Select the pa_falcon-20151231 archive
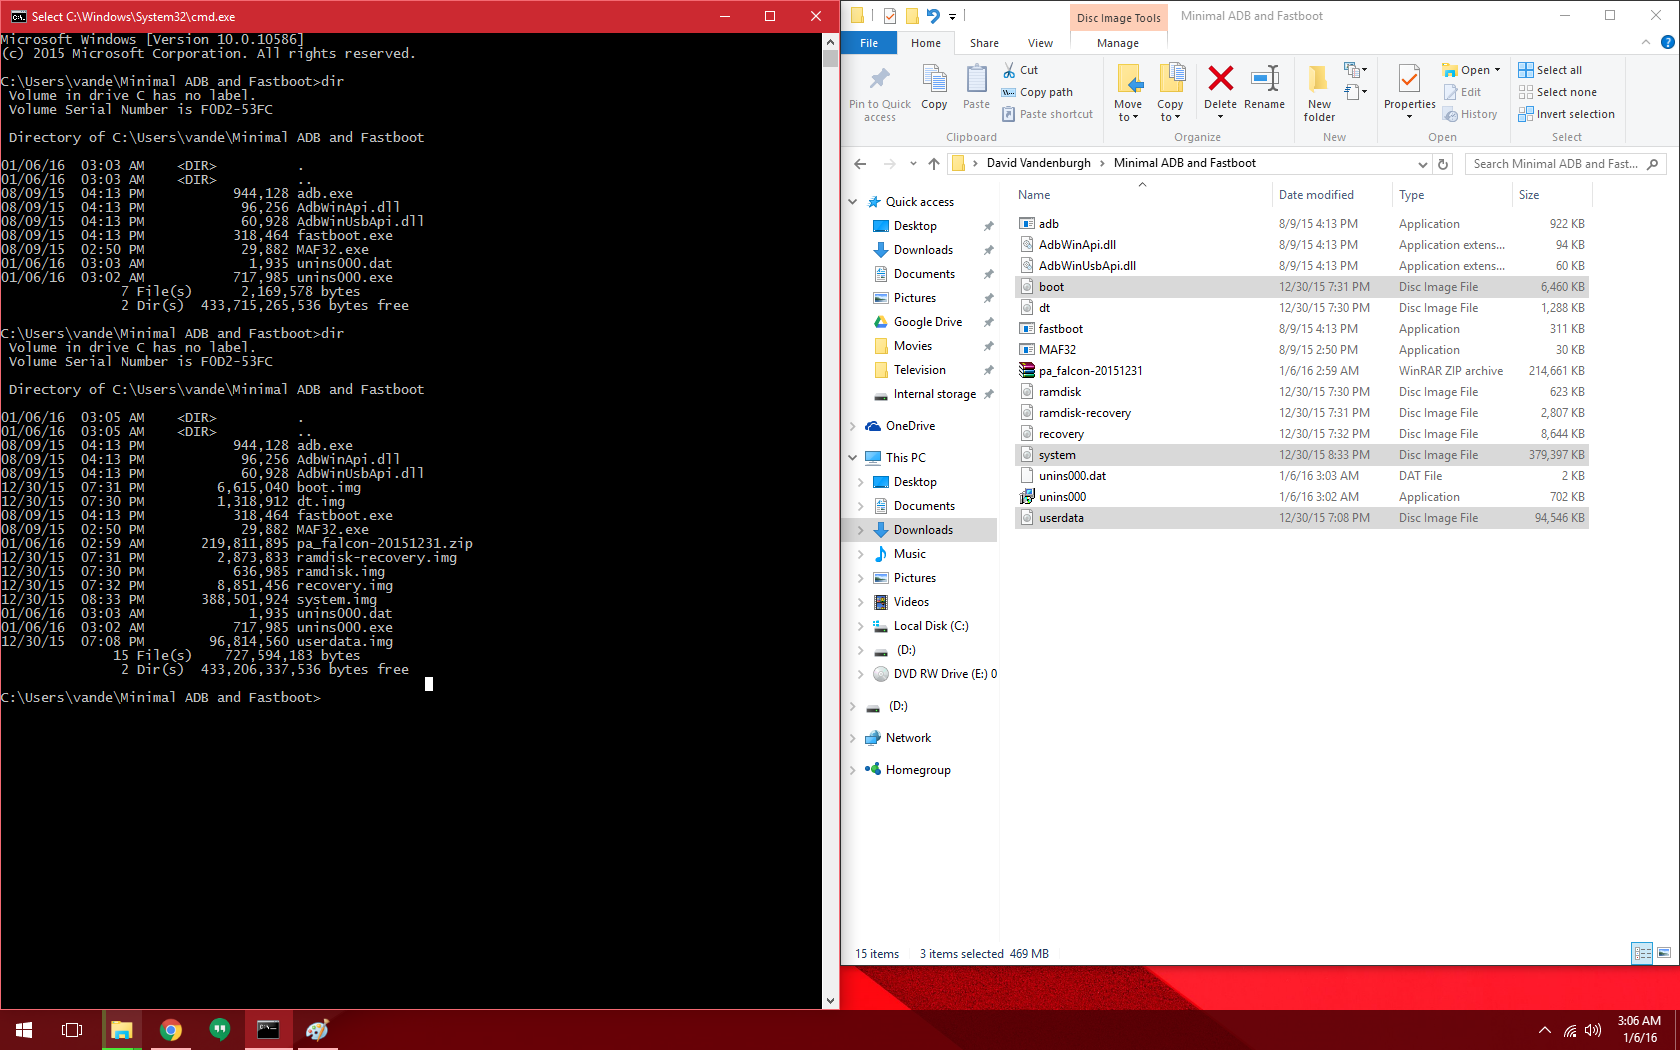The image size is (1680, 1050). 1302,371
